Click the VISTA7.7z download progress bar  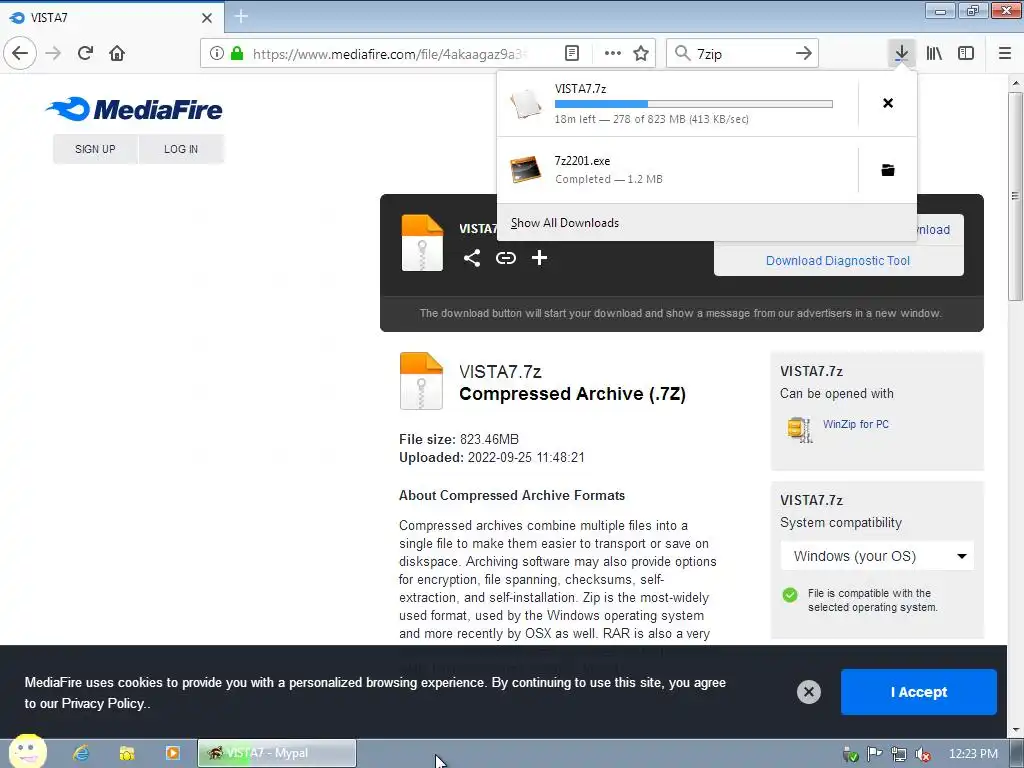click(694, 104)
